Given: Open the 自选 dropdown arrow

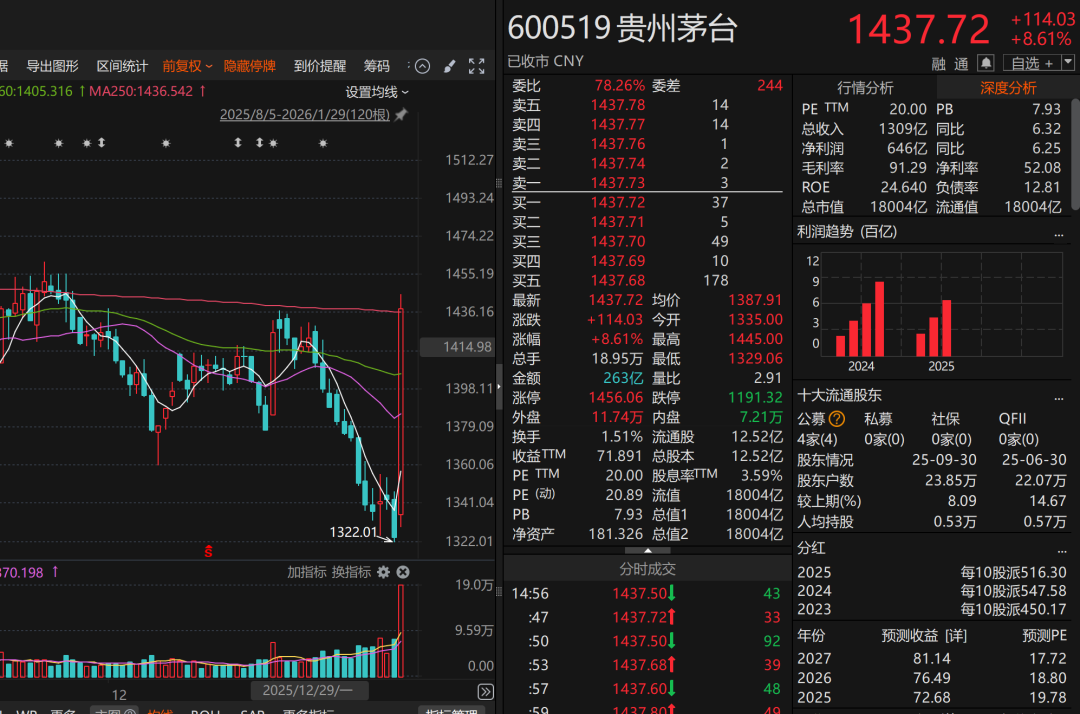Looking at the screenshot, I should click(1068, 63).
